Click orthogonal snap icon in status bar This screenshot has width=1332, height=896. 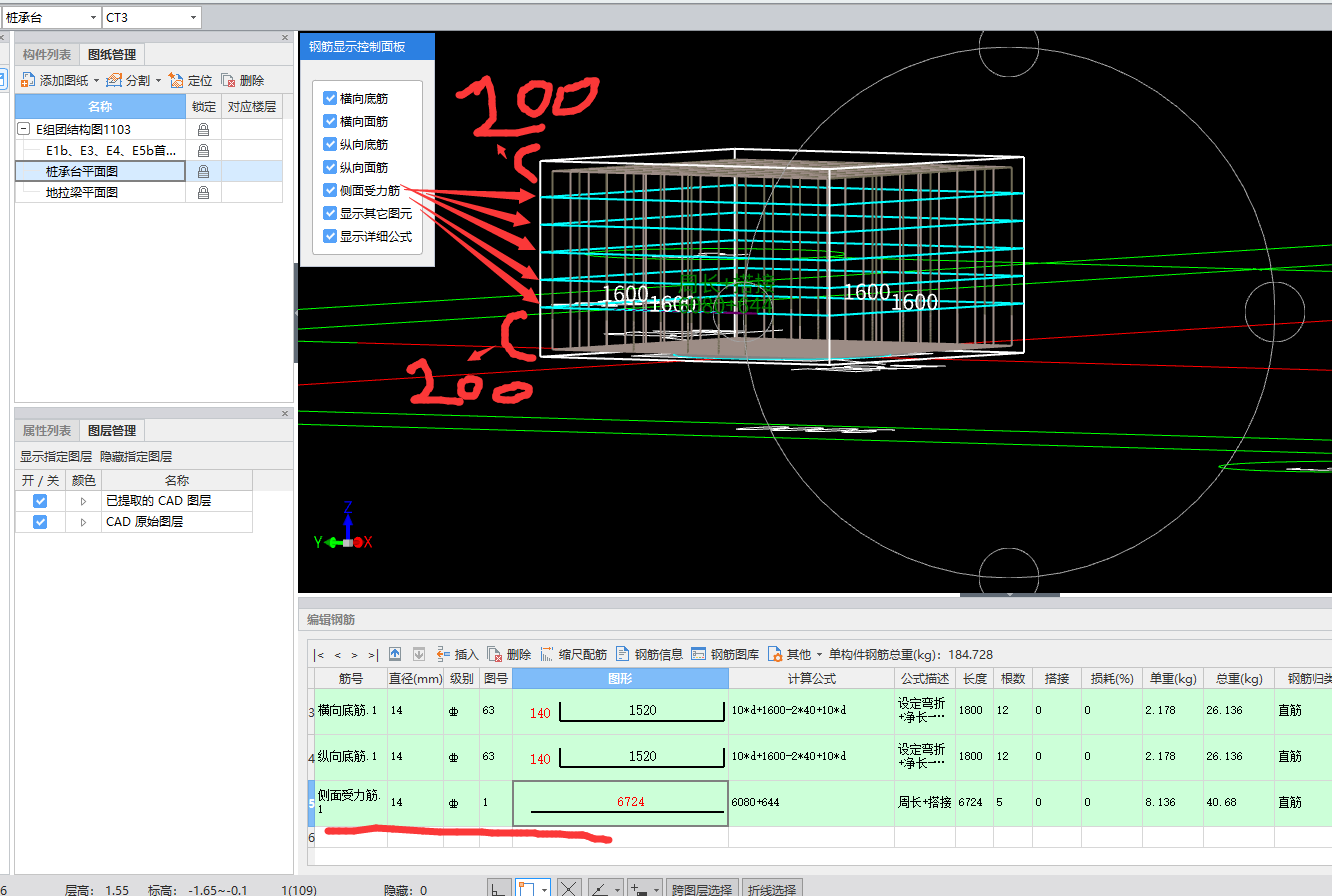coord(500,888)
